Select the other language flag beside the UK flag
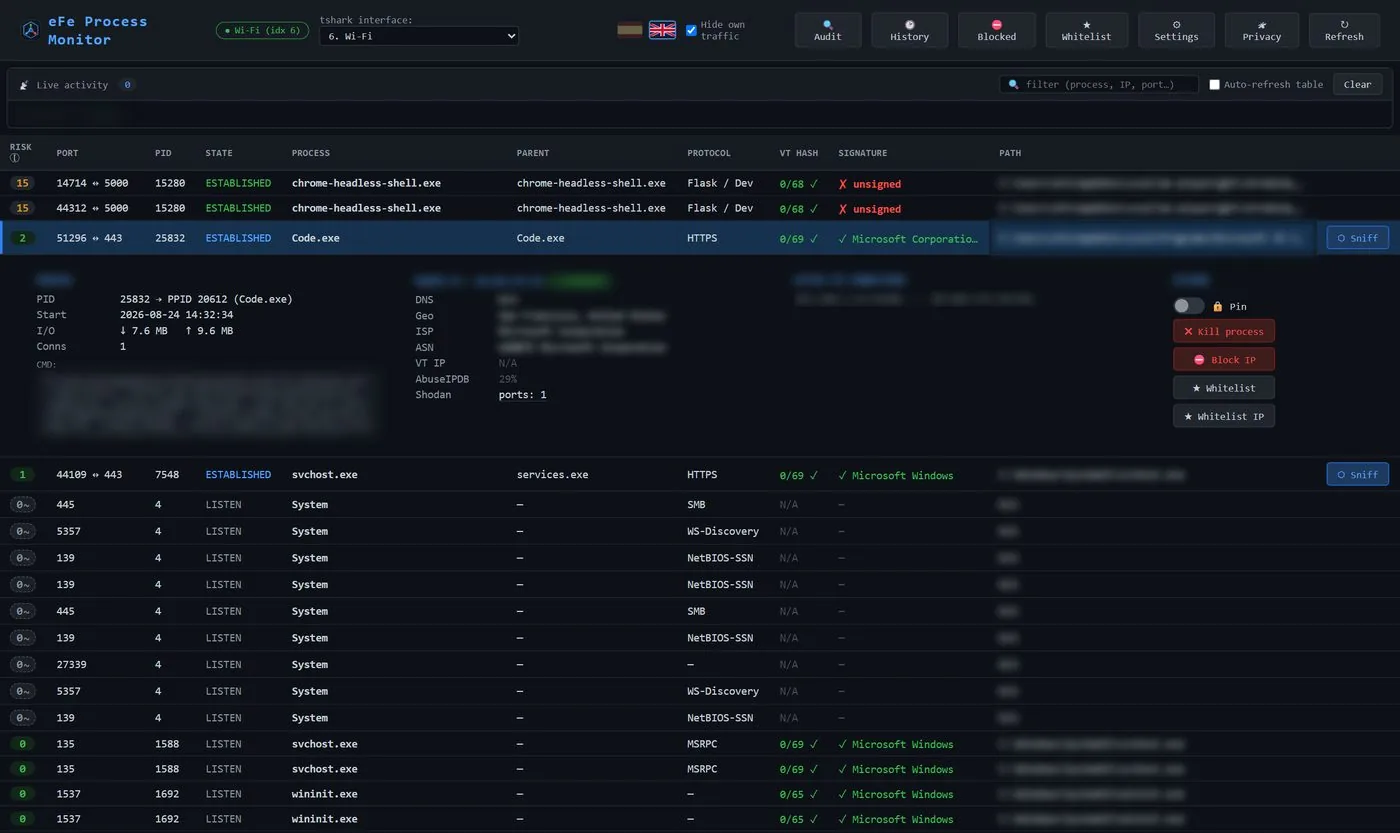The image size is (1400, 833). pos(630,30)
